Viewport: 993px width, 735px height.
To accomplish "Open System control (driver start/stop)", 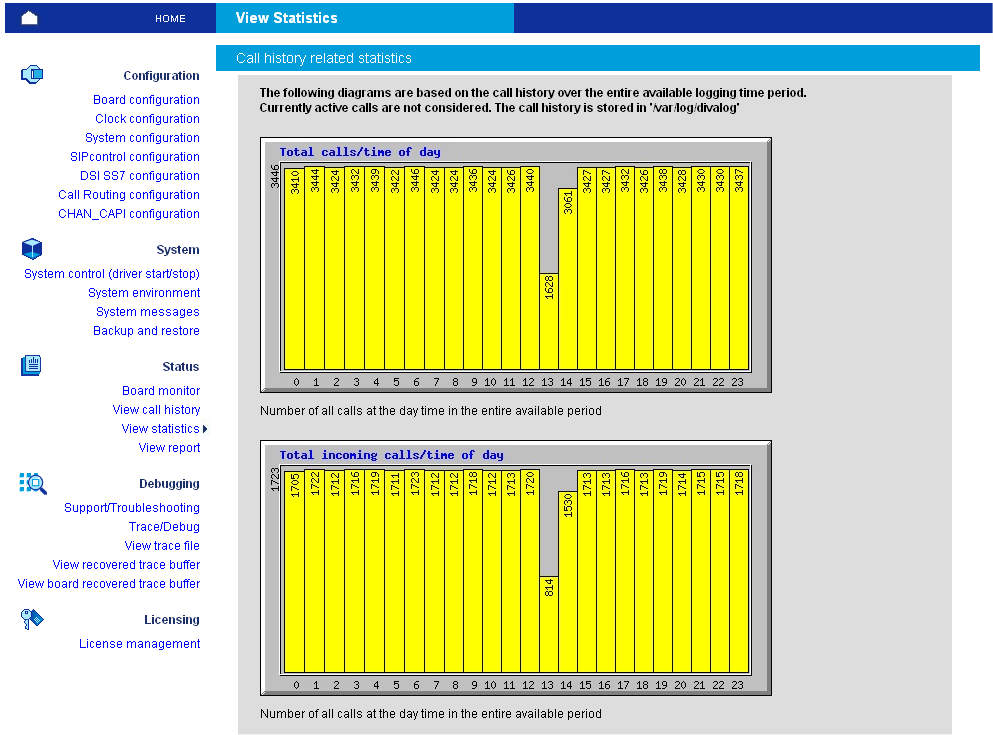I will 112,274.
